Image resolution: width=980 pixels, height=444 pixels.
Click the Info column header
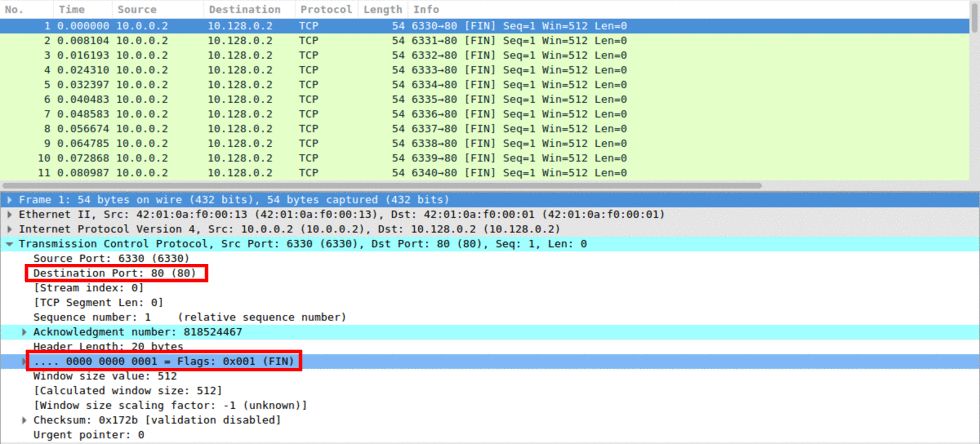[x=689, y=9]
